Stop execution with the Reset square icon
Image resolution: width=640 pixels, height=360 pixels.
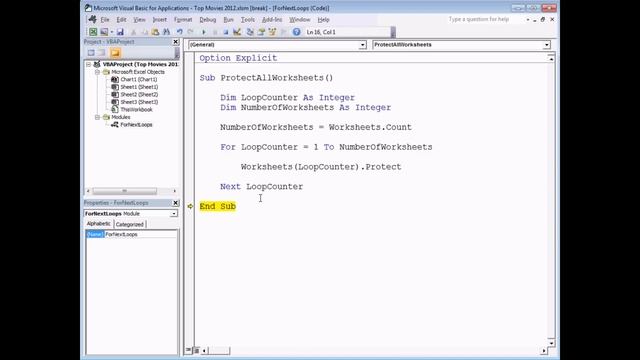tap(226, 32)
